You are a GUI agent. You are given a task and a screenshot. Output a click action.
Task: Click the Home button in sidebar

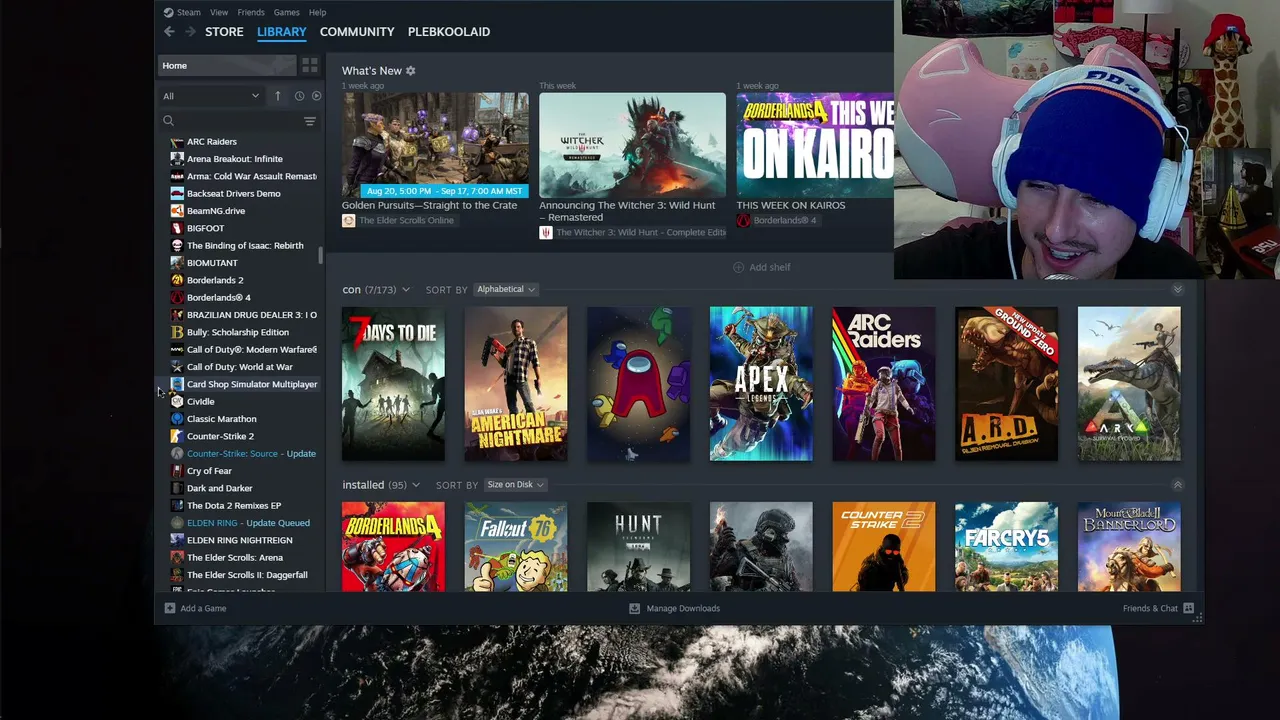pos(228,66)
